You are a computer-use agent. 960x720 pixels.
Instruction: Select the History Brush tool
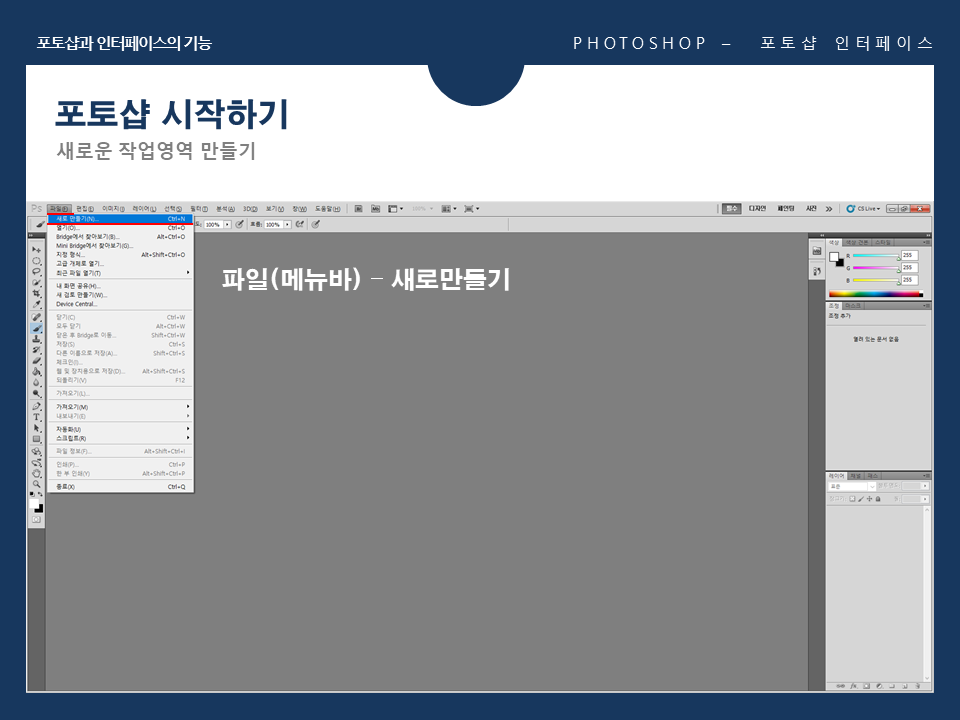pyautogui.click(x=37, y=350)
